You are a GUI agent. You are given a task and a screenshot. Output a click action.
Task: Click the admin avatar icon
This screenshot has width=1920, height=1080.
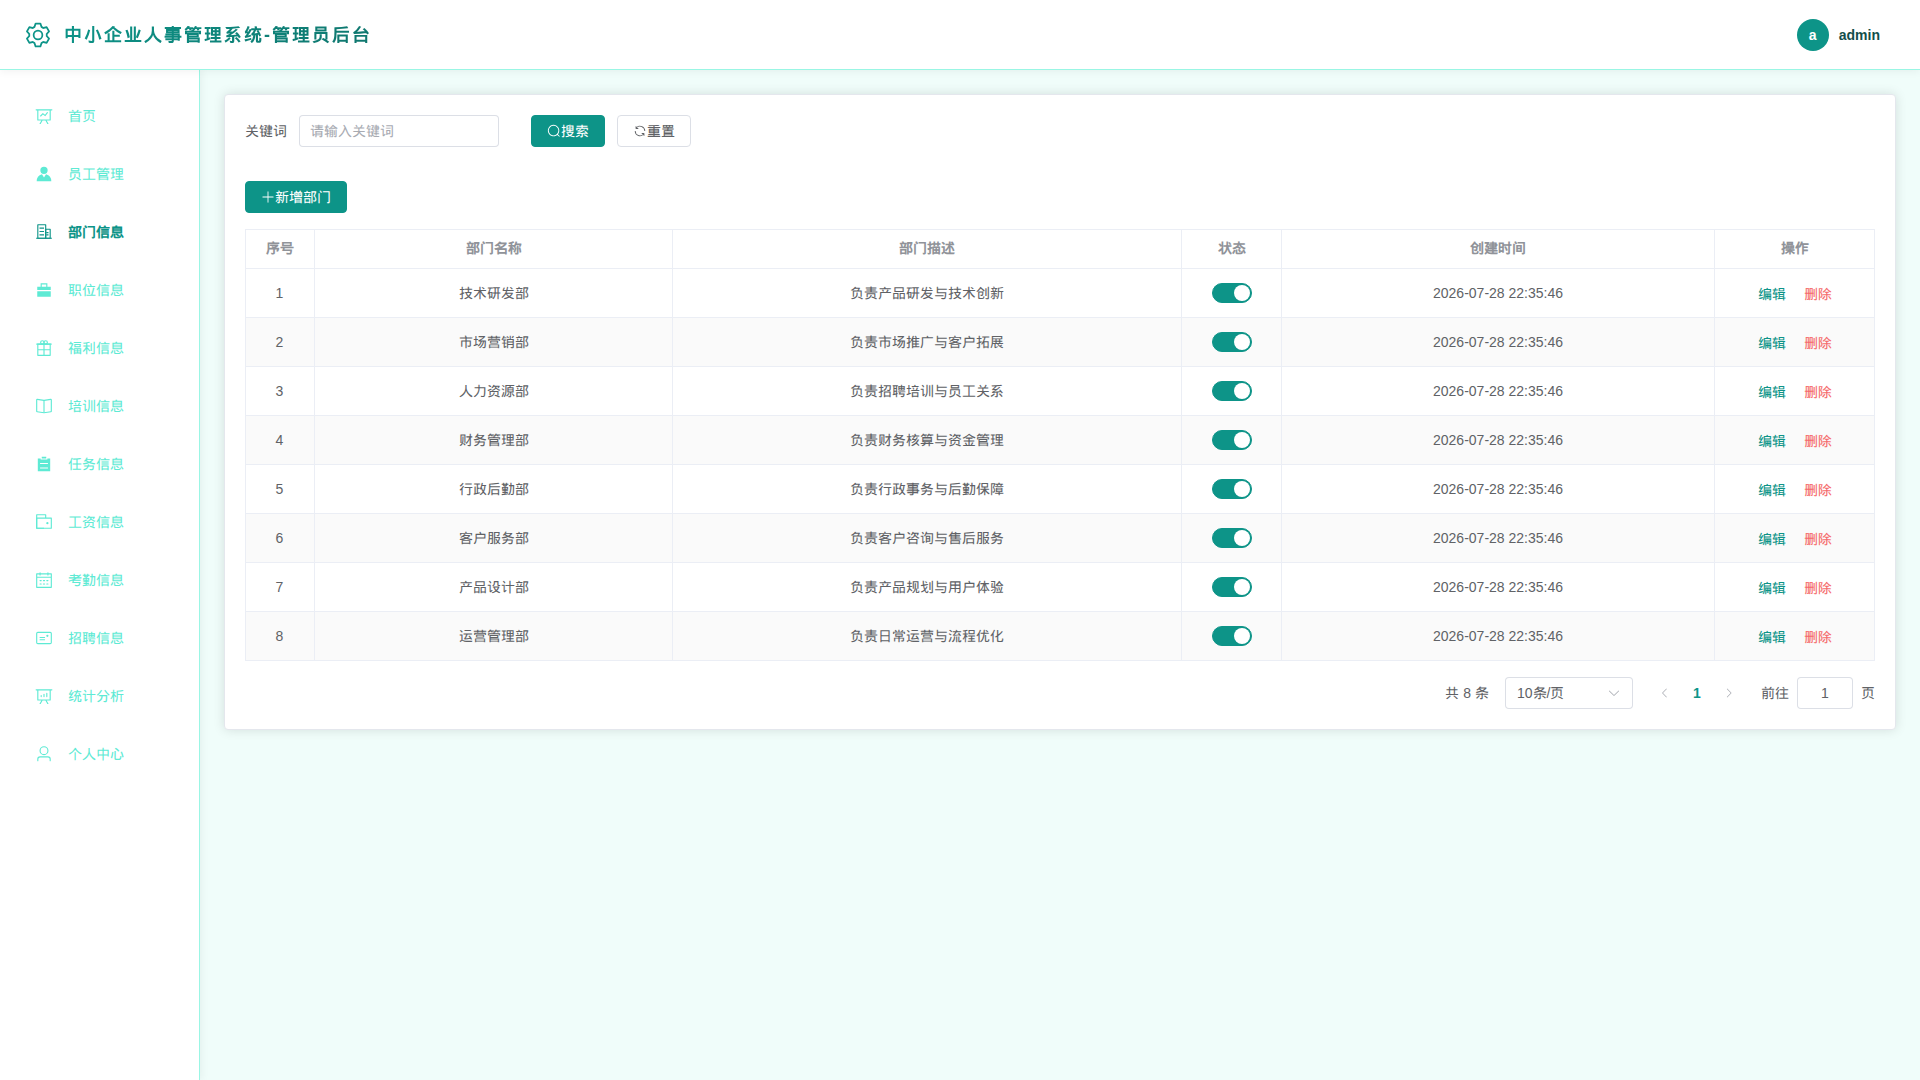pyautogui.click(x=1812, y=35)
